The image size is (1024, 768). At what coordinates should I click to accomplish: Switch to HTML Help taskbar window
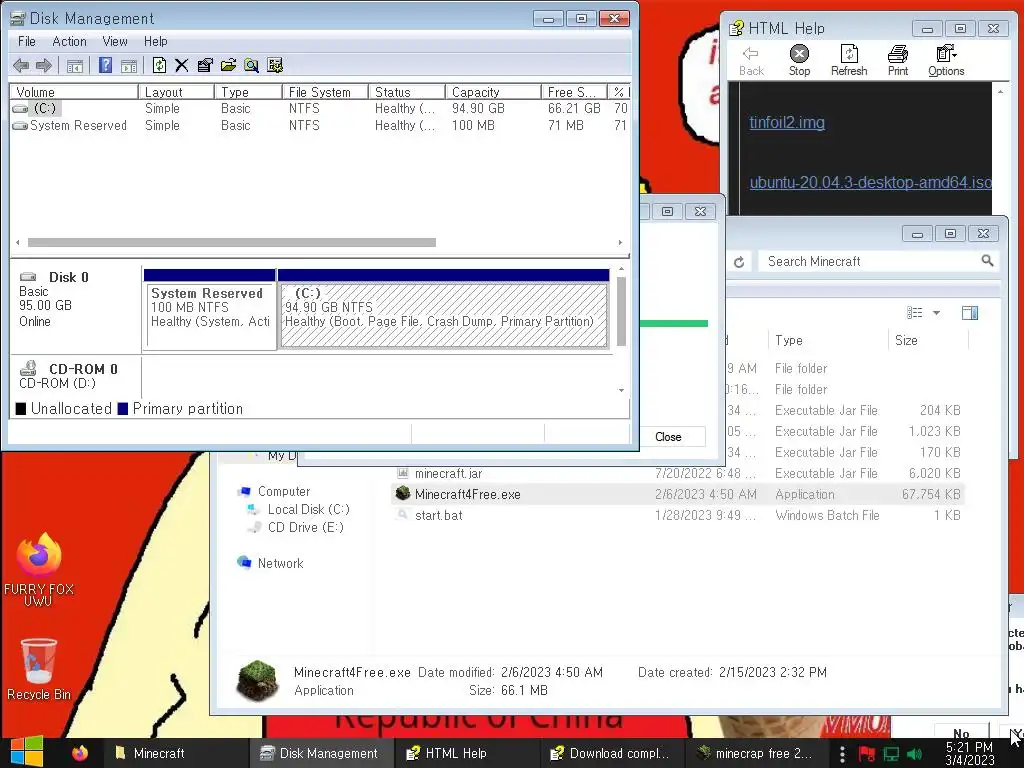click(467, 753)
